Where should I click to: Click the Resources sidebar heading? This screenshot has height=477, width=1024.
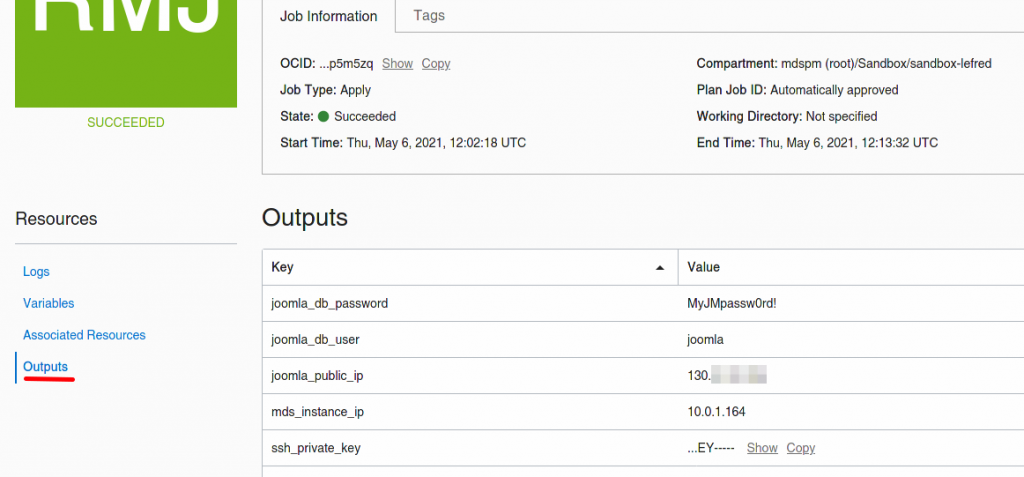[56, 219]
